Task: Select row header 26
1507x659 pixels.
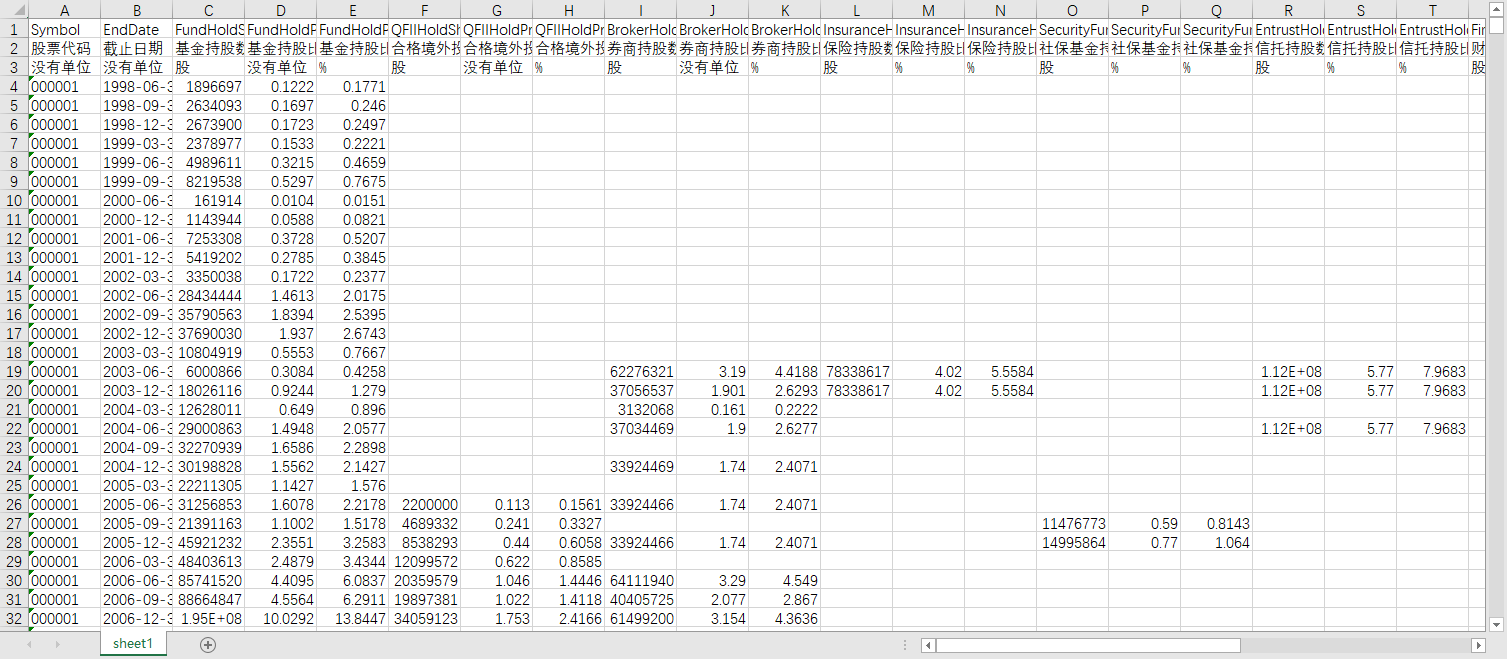Action: (x=14, y=504)
